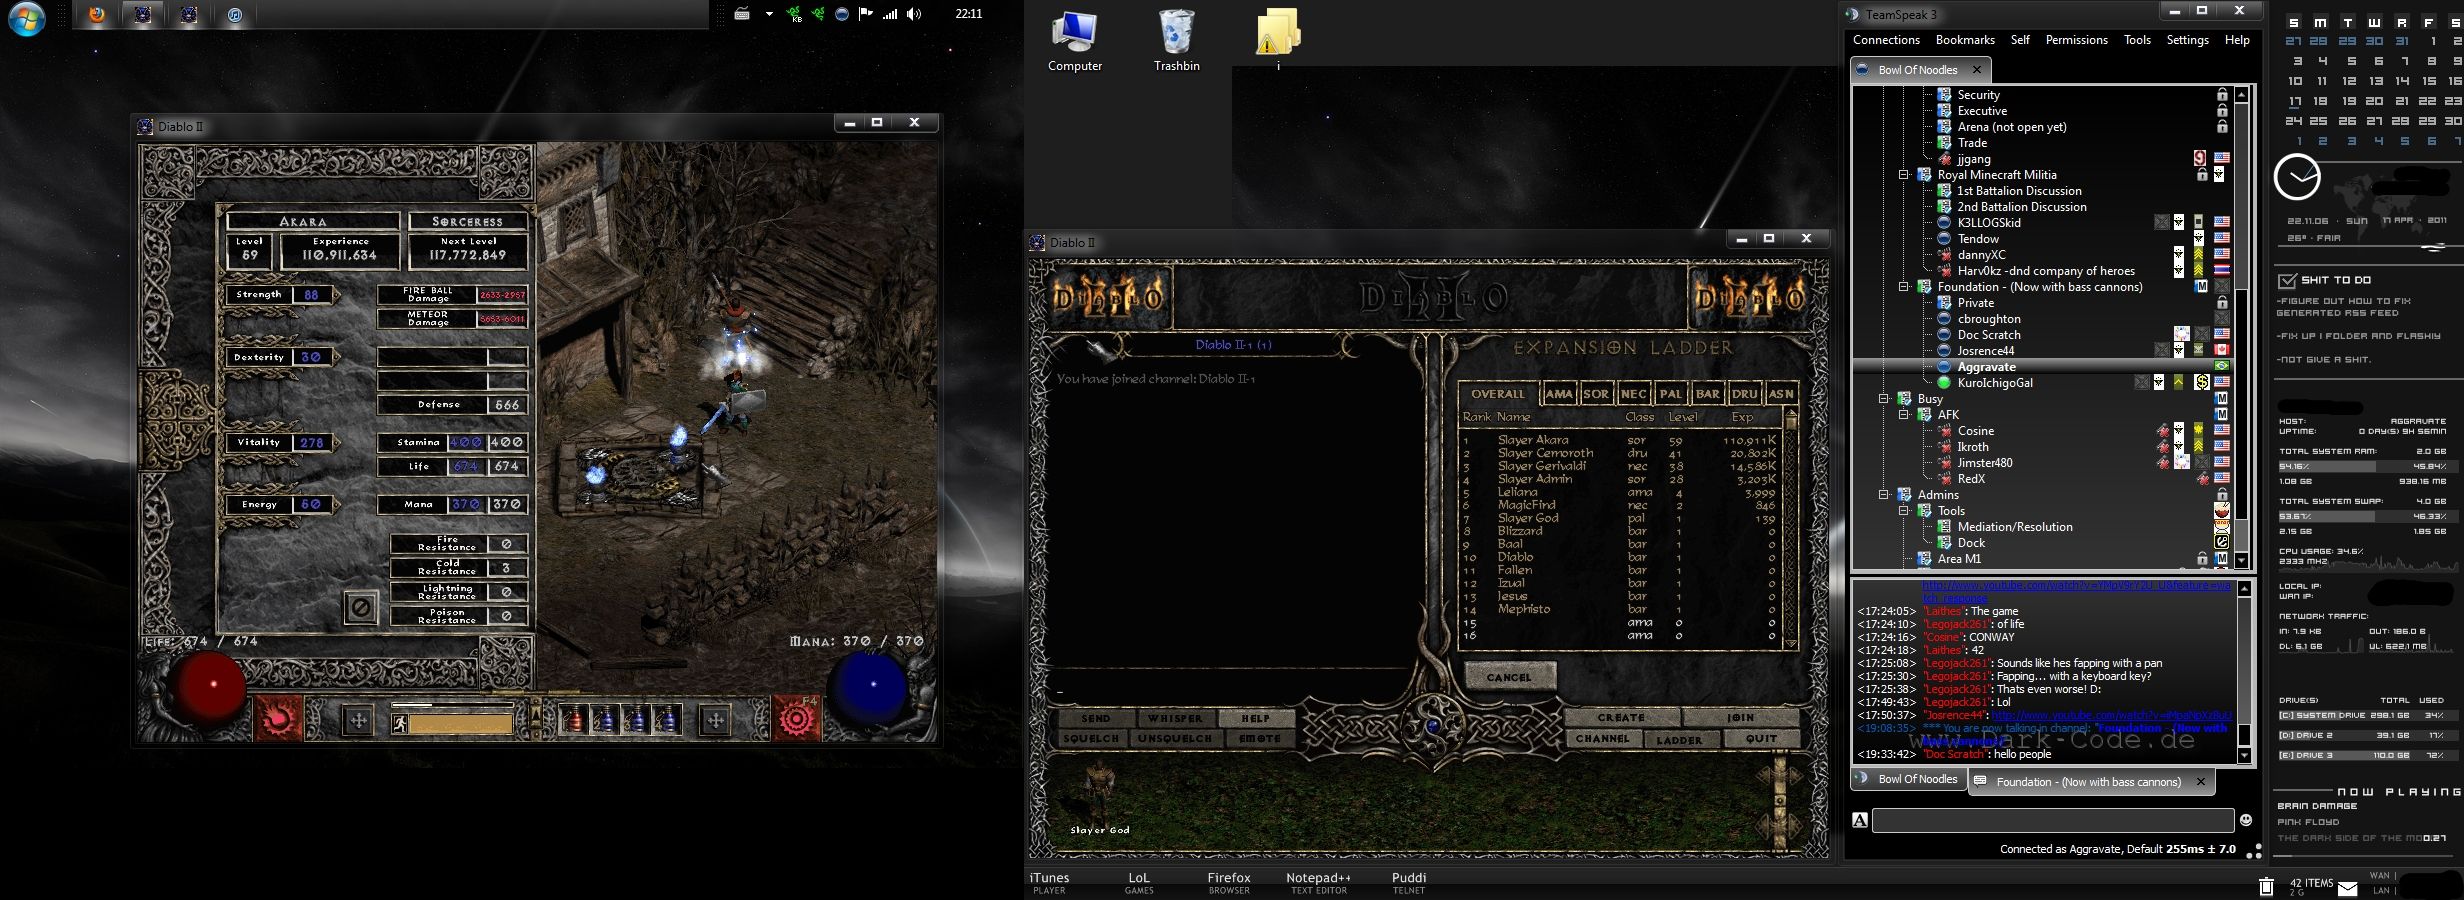Click the 22:11 taskbar clock
The width and height of the screenshot is (2464, 900).
coord(968,14)
